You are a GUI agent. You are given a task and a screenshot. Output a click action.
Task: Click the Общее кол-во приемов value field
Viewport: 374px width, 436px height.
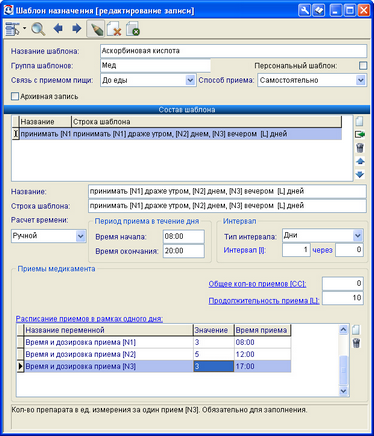click(x=343, y=284)
